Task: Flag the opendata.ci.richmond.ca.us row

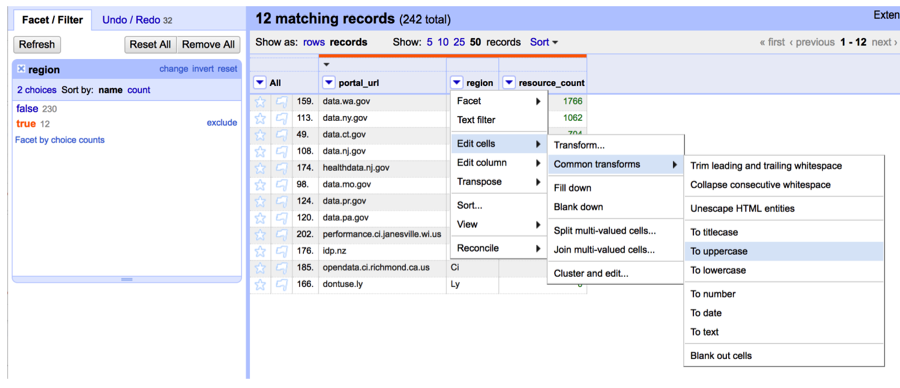Action: [281, 267]
